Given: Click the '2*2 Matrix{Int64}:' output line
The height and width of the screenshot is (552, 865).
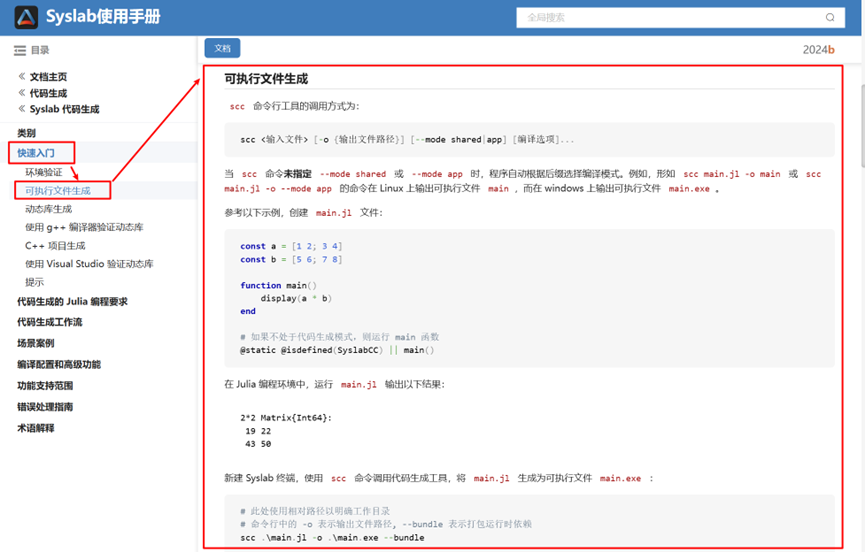Looking at the screenshot, I should (286, 418).
